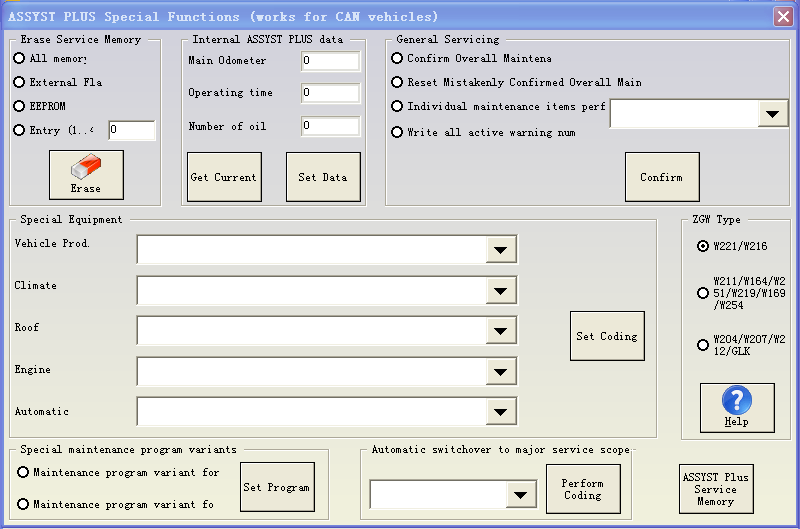Open ASSYST Plus Service Memory
The width and height of the screenshot is (800, 529).
tap(716, 489)
